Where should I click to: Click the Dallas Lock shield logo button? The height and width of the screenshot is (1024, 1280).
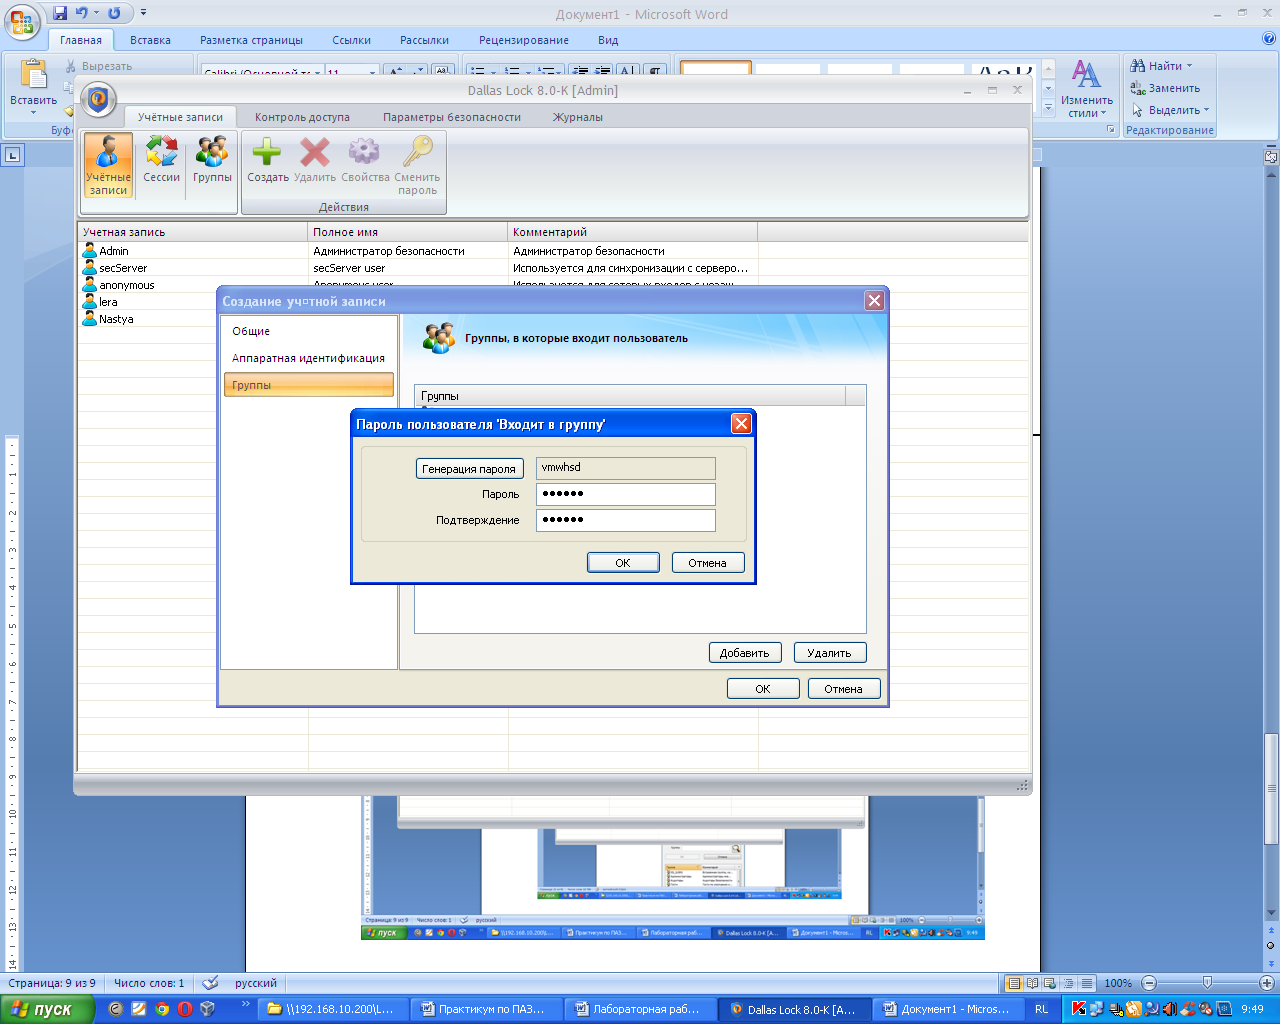98,99
